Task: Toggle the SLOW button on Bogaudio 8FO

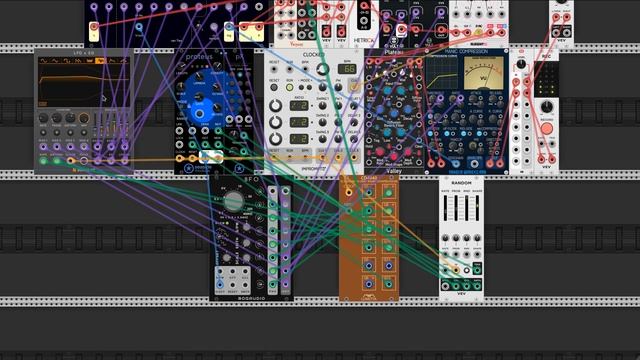Action: (x=227, y=223)
